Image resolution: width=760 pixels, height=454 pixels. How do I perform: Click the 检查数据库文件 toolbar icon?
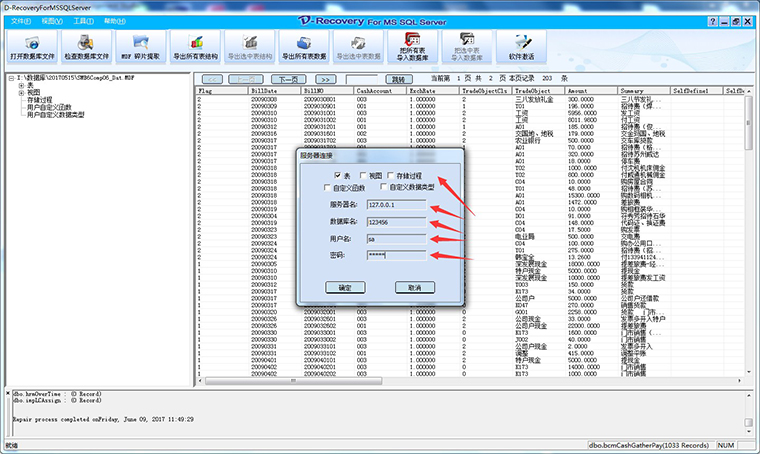[86, 47]
